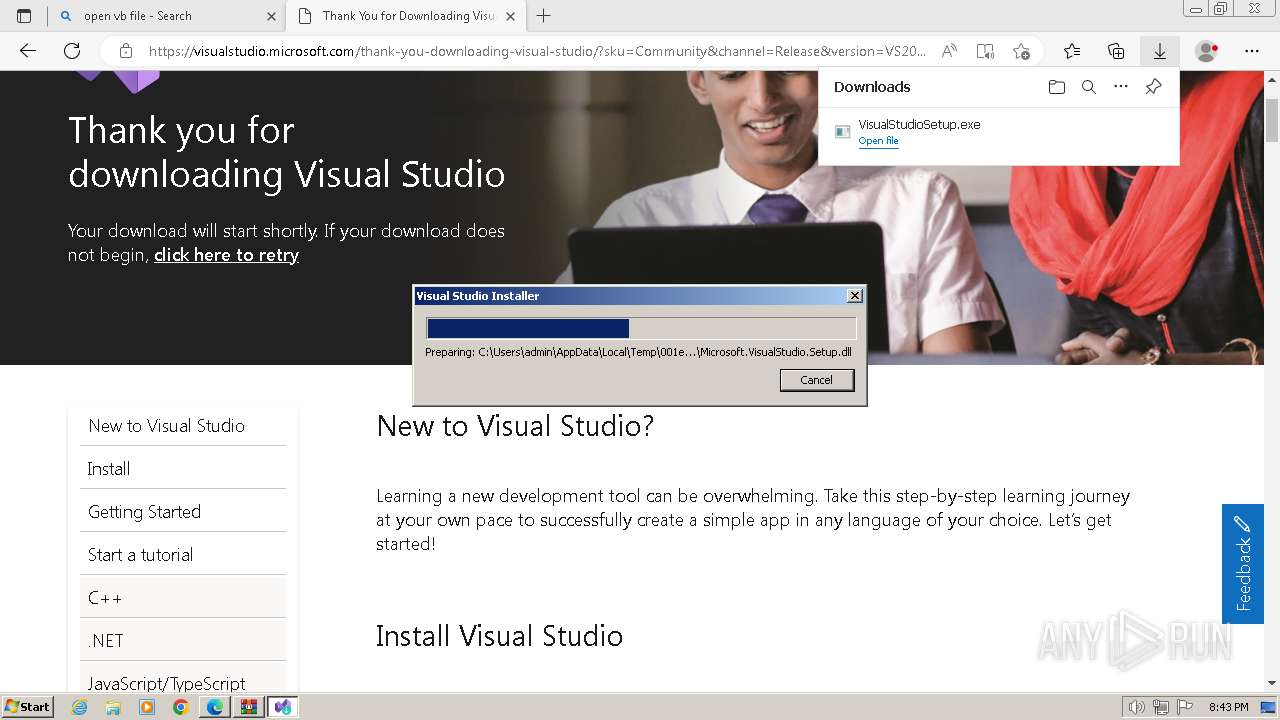1280x720 pixels.
Task: Select the "Thank You for Downloading" tab
Action: click(x=405, y=16)
